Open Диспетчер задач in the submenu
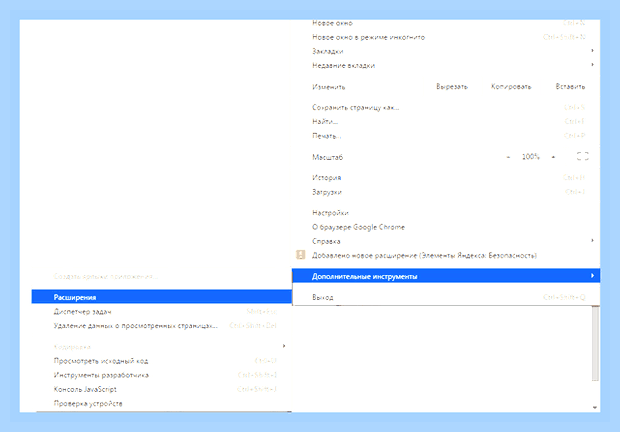The width and height of the screenshot is (620, 432). (x=162, y=311)
